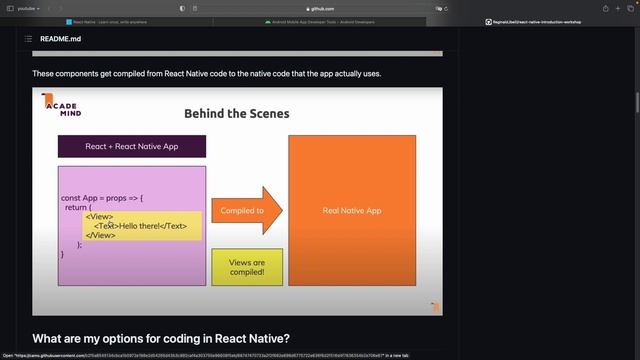
Task: Click the github.com address bar
Action: click(320, 9)
